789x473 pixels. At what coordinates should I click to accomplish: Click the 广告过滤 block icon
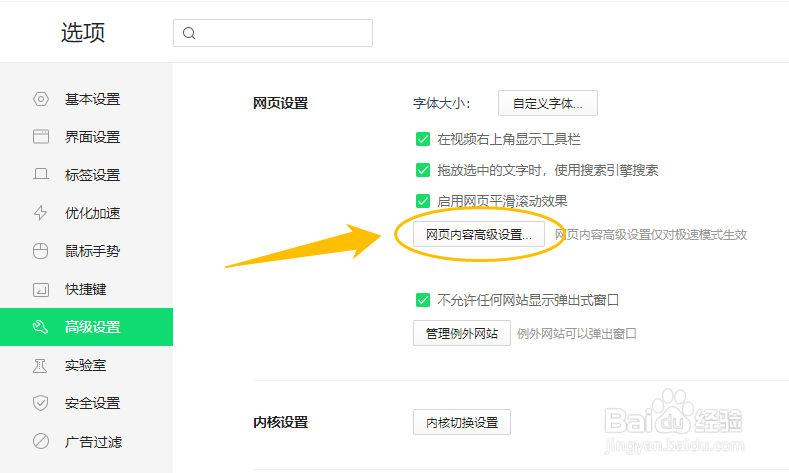click(x=41, y=441)
